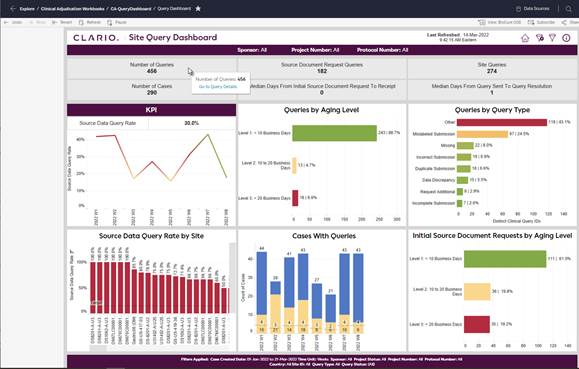Click the Last Refreshed 14-Mar-2022 text
The image size is (579, 369).
tap(458, 35)
